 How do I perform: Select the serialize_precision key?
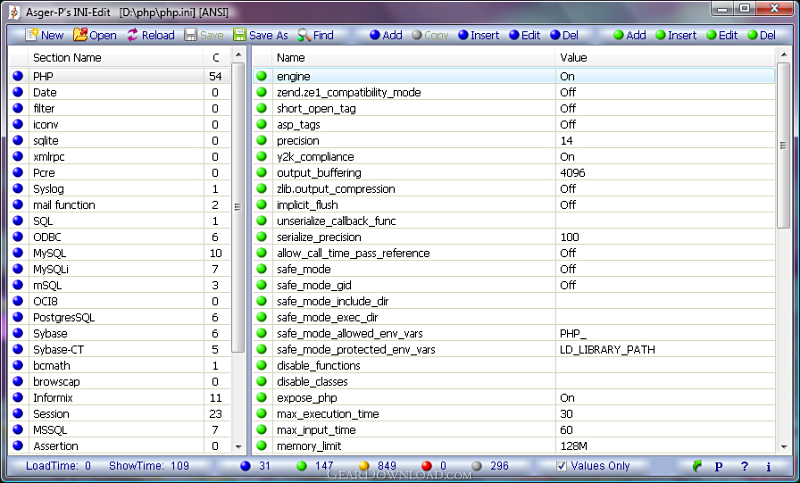[514, 237]
